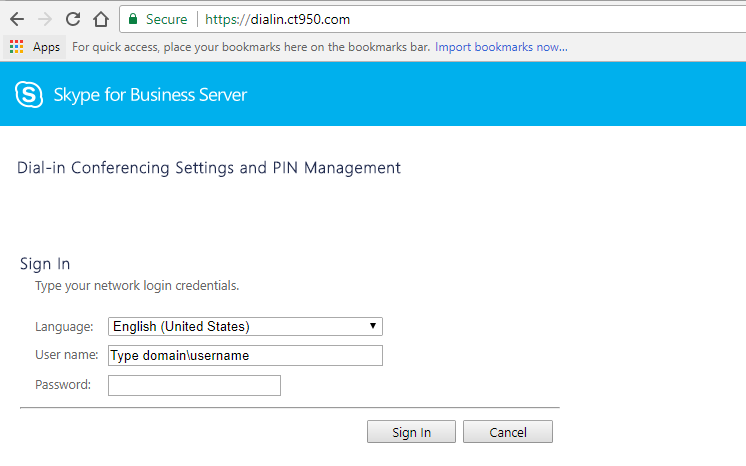Click the Secure label beside the padlock
This screenshot has height=466, width=746.
point(167,20)
